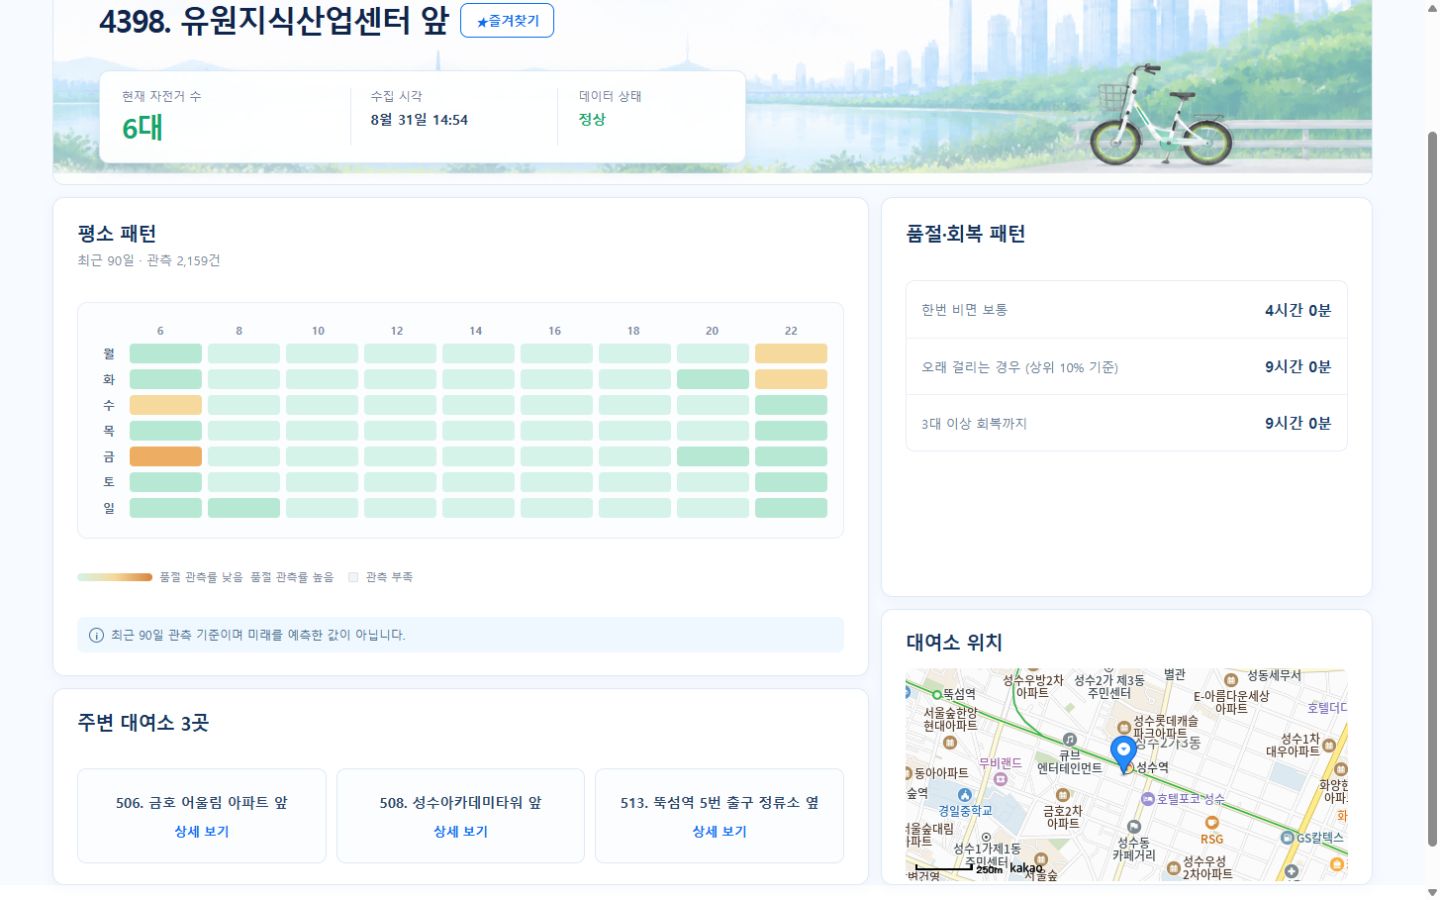This screenshot has height=900, width=1440.
Task: Click the 금 row label in heatmap
Action: pos(109,457)
